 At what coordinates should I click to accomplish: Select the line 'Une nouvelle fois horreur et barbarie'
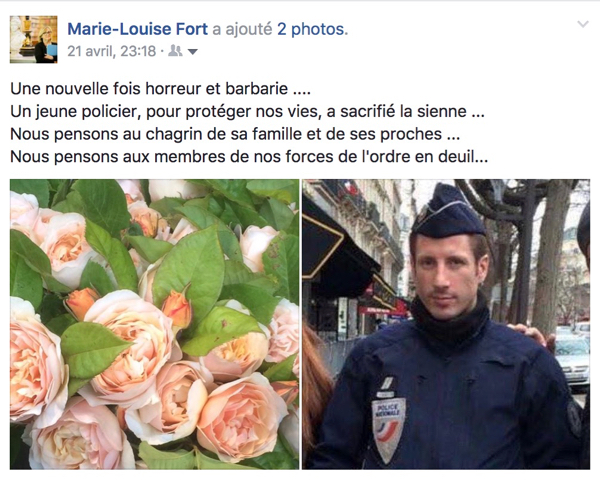click(160, 89)
